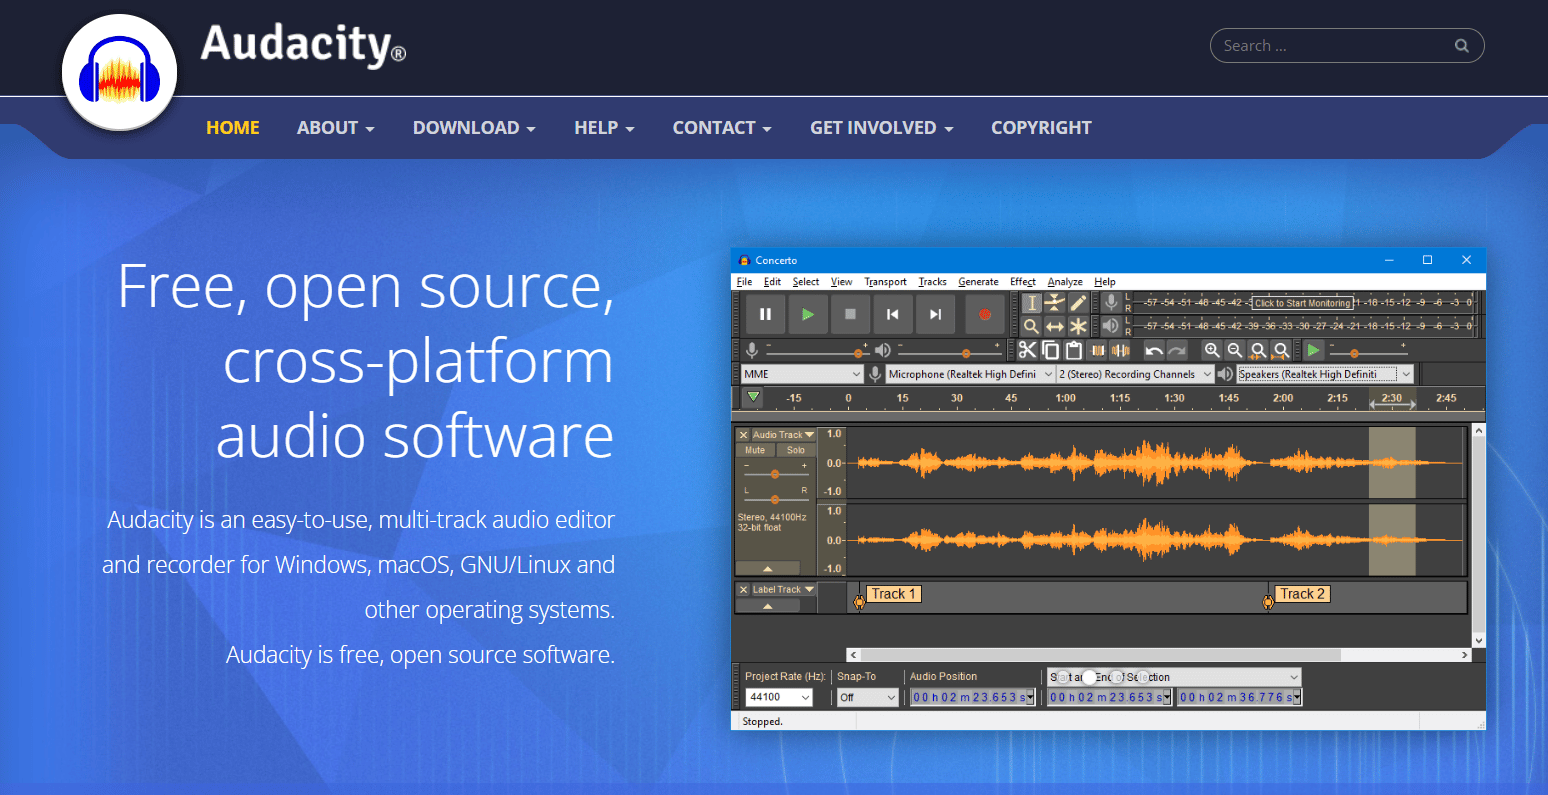Click the Redo arrow icon
The width and height of the screenshot is (1548, 795).
(1177, 350)
